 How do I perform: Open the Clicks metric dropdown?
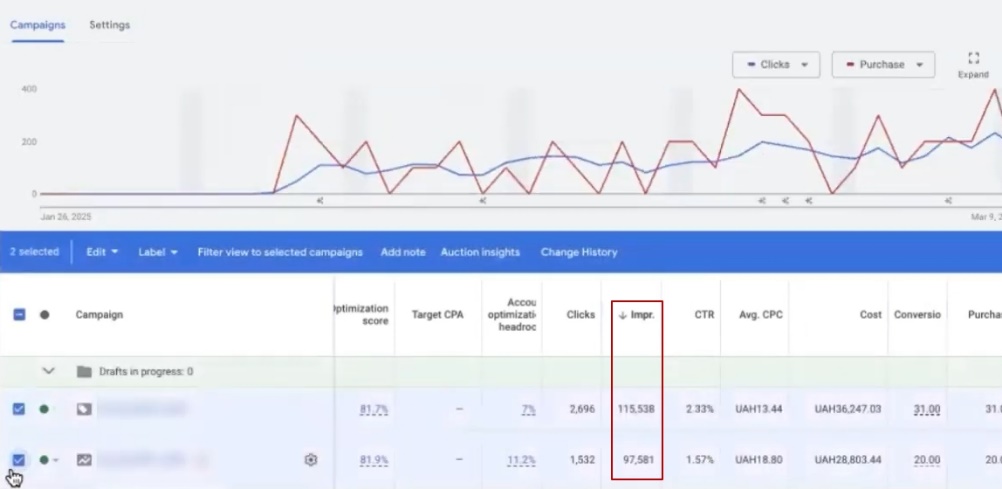776,65
